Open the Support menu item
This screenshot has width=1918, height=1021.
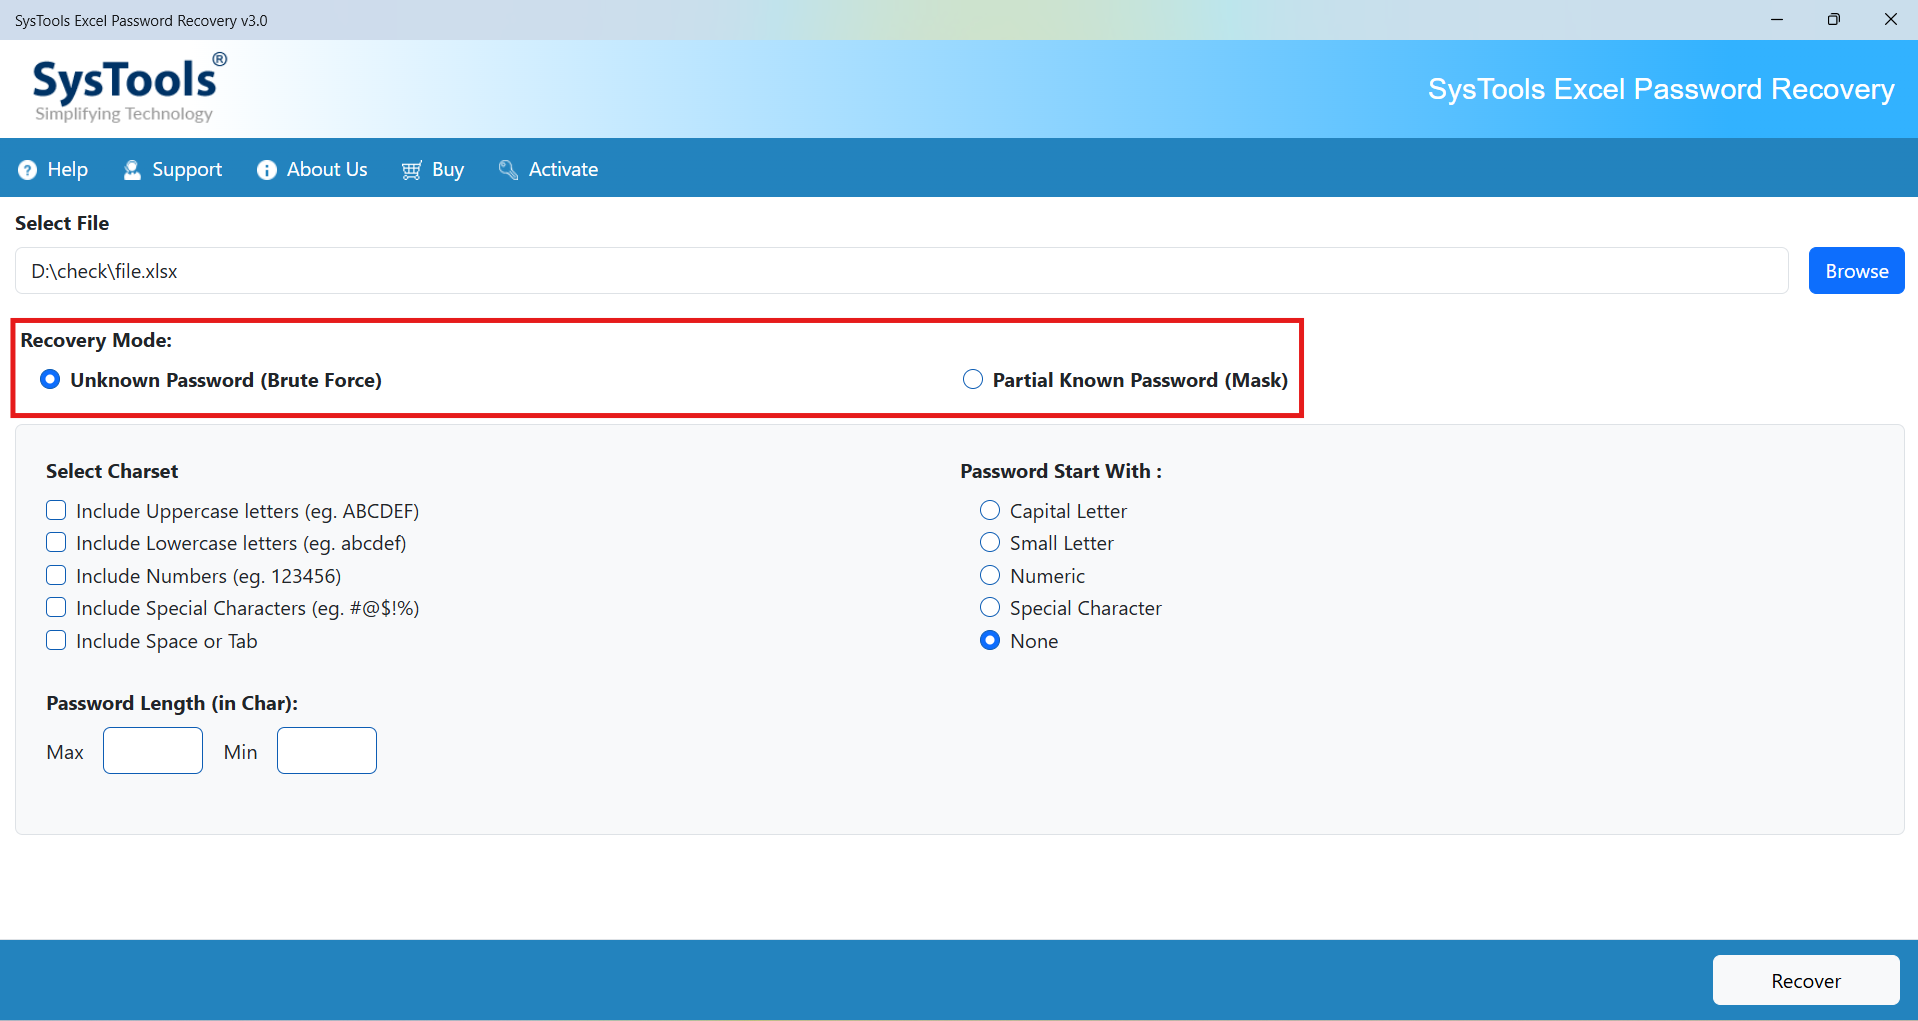(x=173, y=170)
